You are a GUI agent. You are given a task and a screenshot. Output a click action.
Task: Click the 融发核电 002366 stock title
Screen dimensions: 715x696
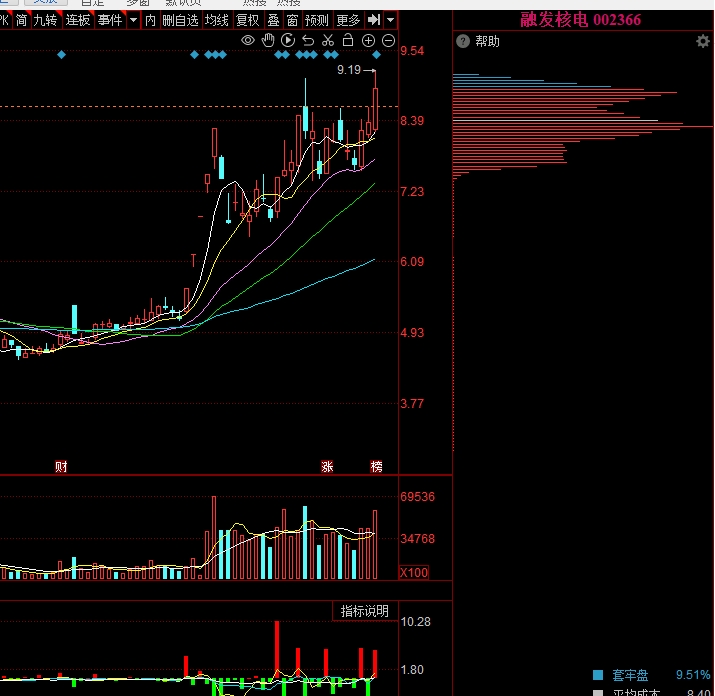tap(580, 20)
